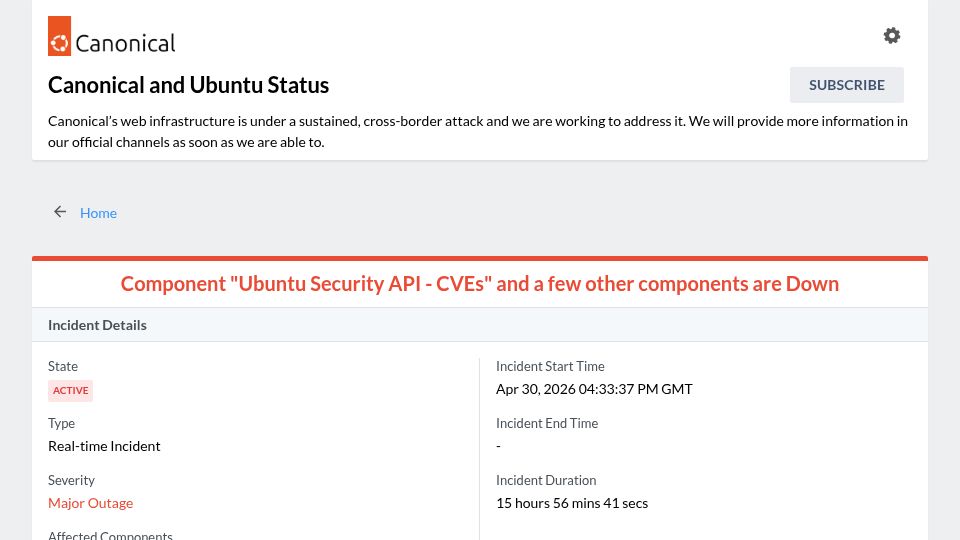Click the Affected Components label
Image resolution: width=960 pixels, height=540 pixels.
click(x=110, y=535)
